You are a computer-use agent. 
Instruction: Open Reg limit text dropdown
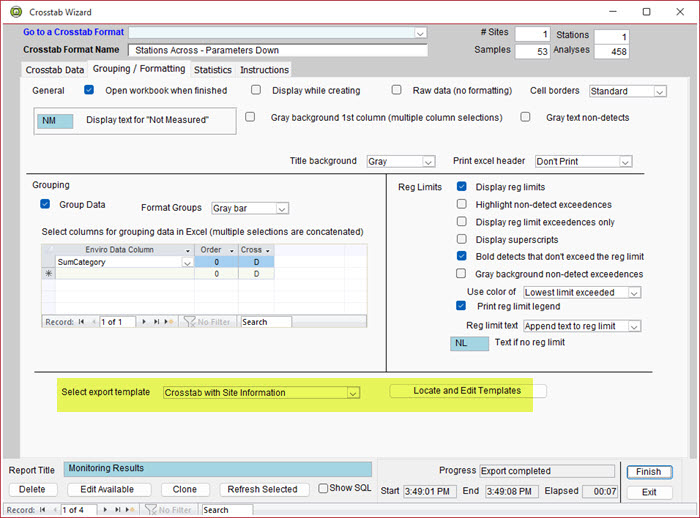click(634, 326)
